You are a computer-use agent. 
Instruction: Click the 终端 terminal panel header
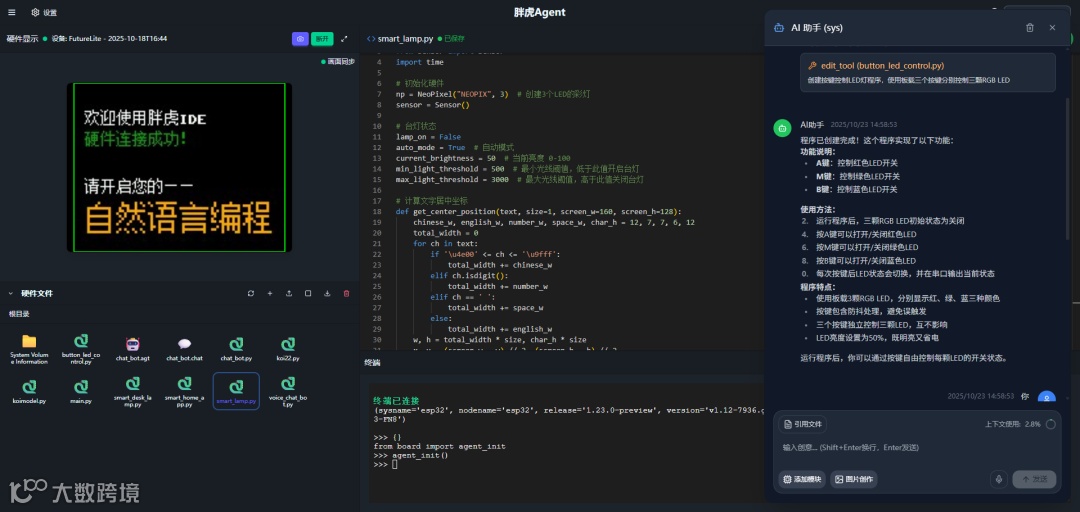pos(373,362)
